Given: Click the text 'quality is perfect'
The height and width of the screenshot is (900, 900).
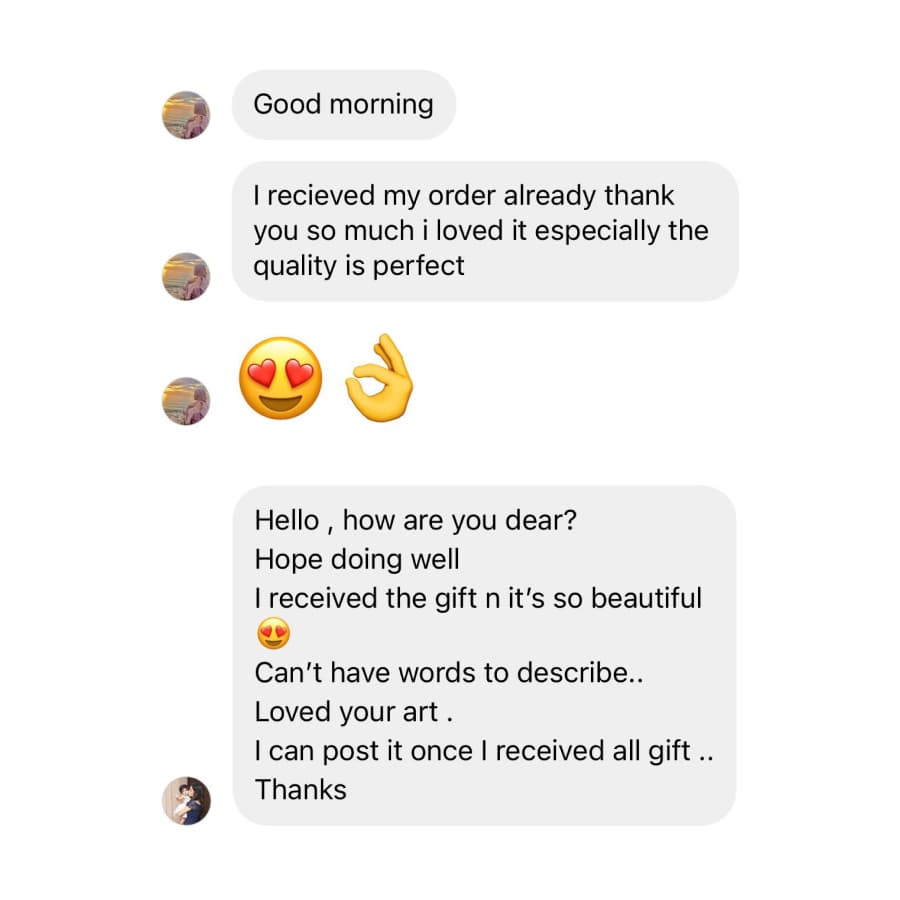Looking at the screenshot, I should pos(359,266).
